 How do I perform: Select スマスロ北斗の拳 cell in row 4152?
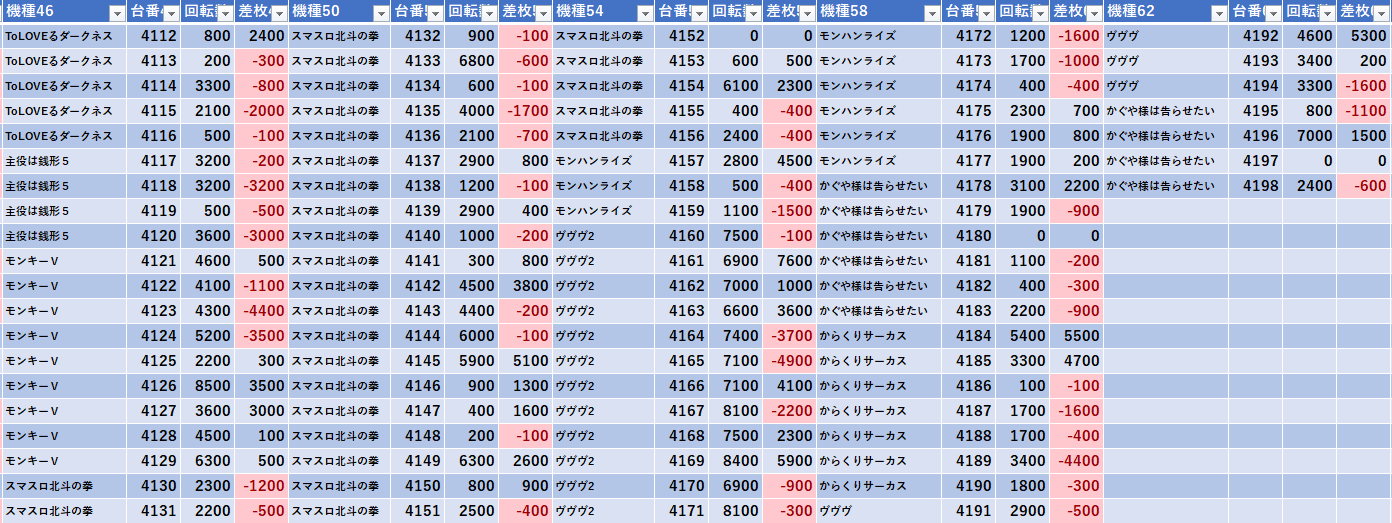pyautogui.click(x=604, y=36)
